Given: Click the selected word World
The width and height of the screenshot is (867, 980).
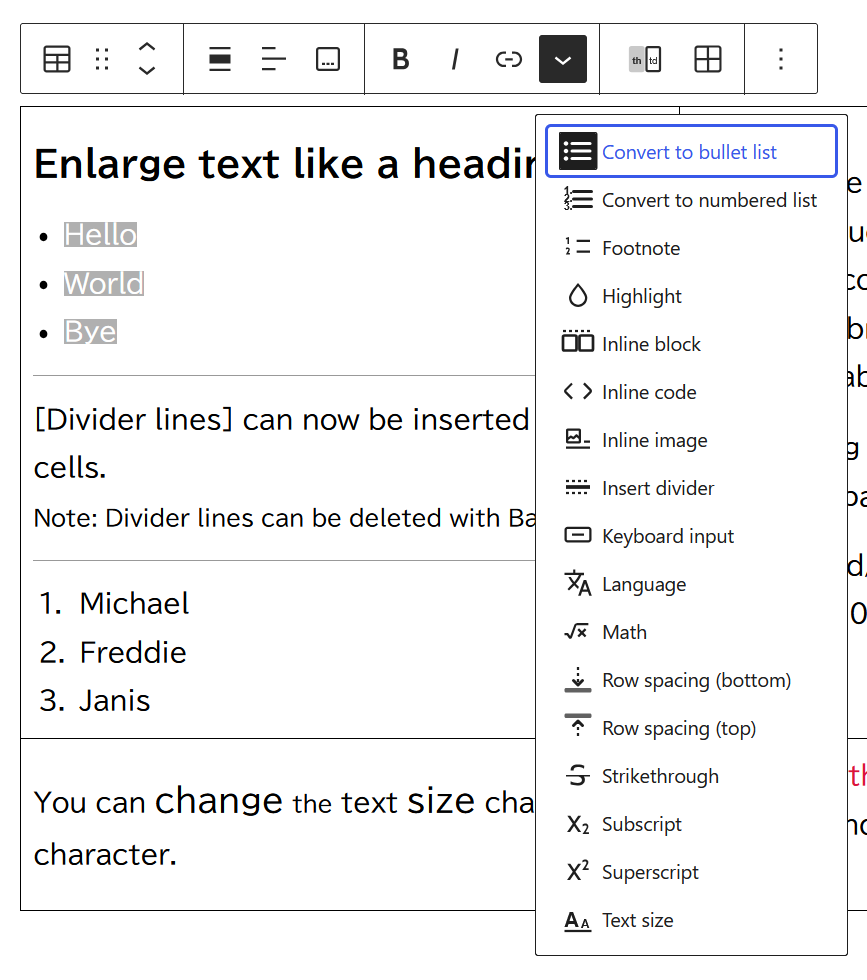Looking at the screenshot, I should 104,283.
